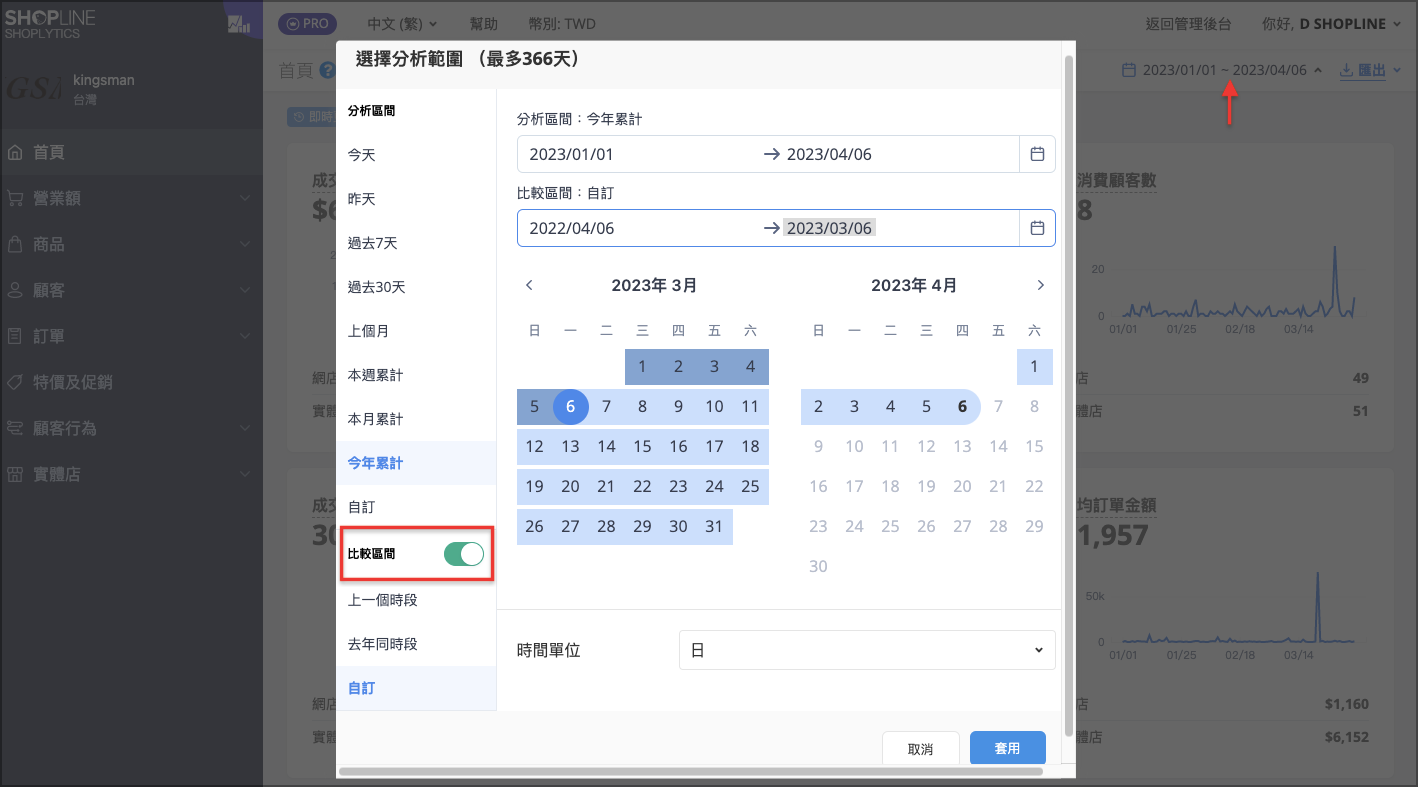The image size is (1418, 787).
Task: Click the 匯出 export download icon
Action: (1346, 70)
